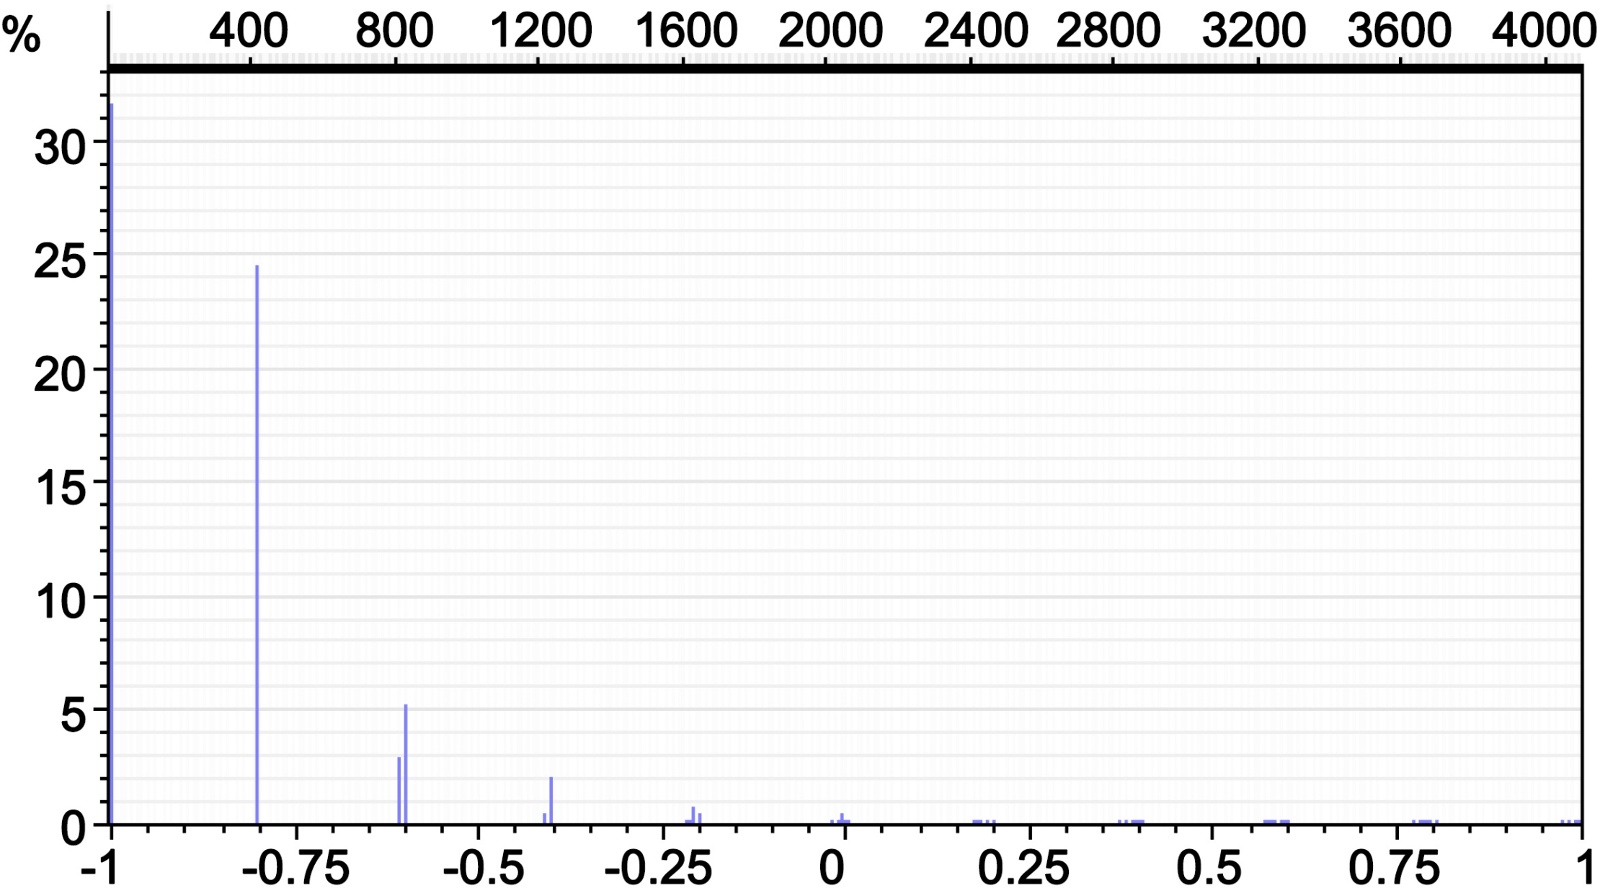Click the 0 label on bottom axis
This screenshot has height=888, width=1600.
(x=832, y=869)
